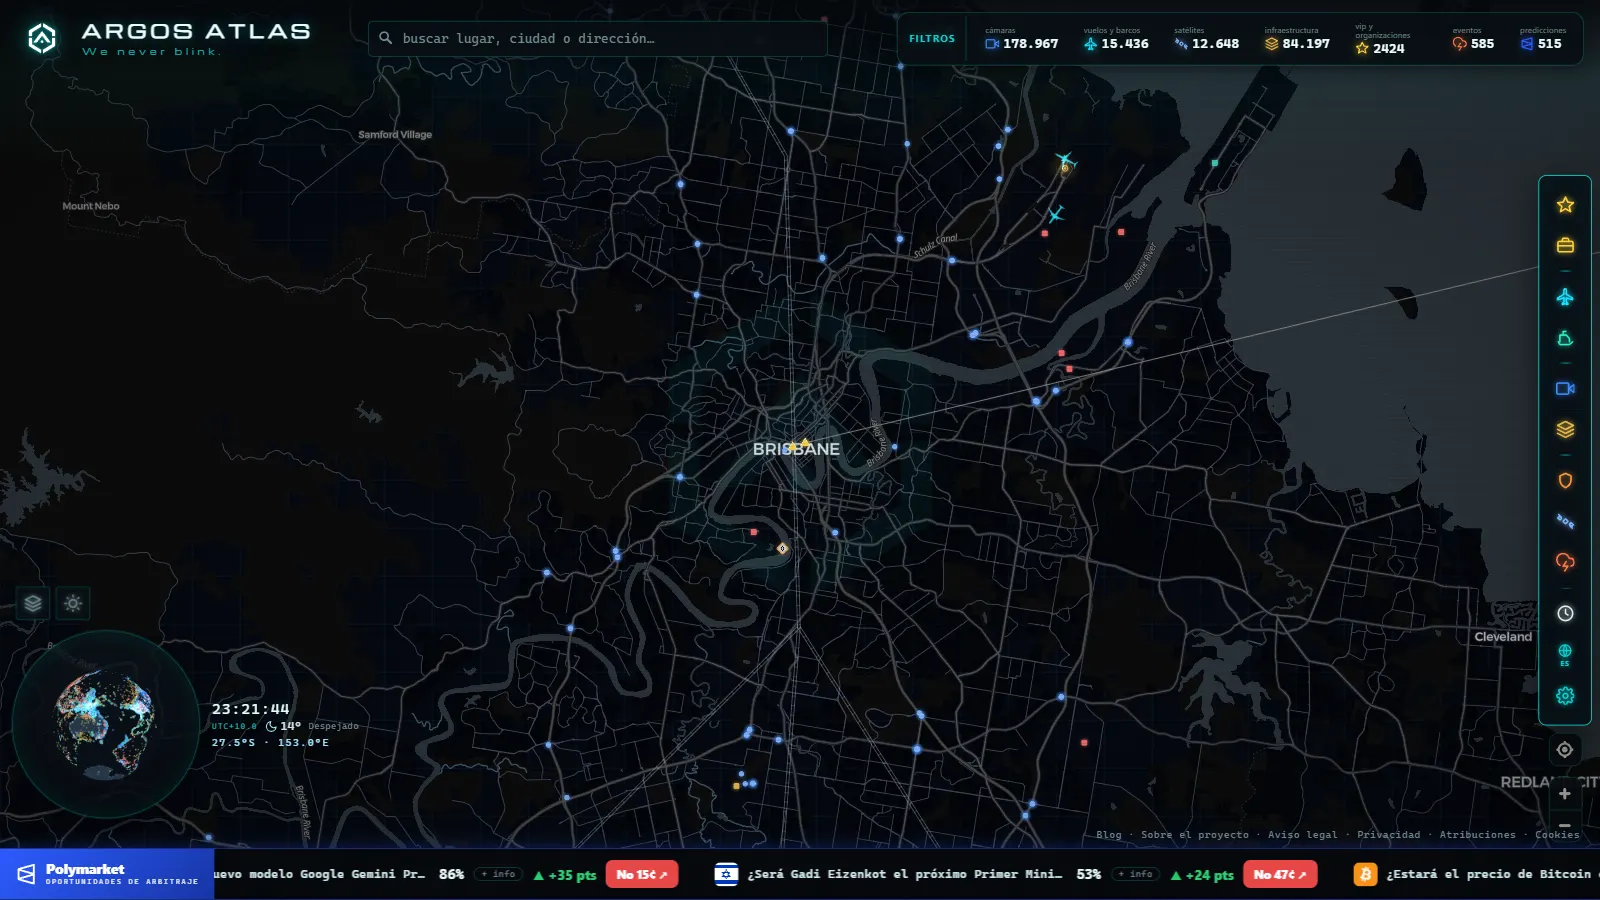Screen dimensions: 1600x900
Task: Click the mini globe thumbnail
Action: point(105,725)
